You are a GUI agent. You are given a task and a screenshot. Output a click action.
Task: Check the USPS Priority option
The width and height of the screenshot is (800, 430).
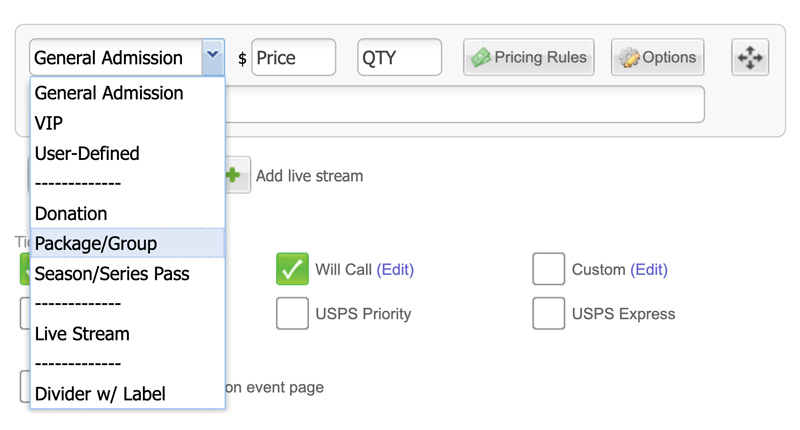pos(292,313)
